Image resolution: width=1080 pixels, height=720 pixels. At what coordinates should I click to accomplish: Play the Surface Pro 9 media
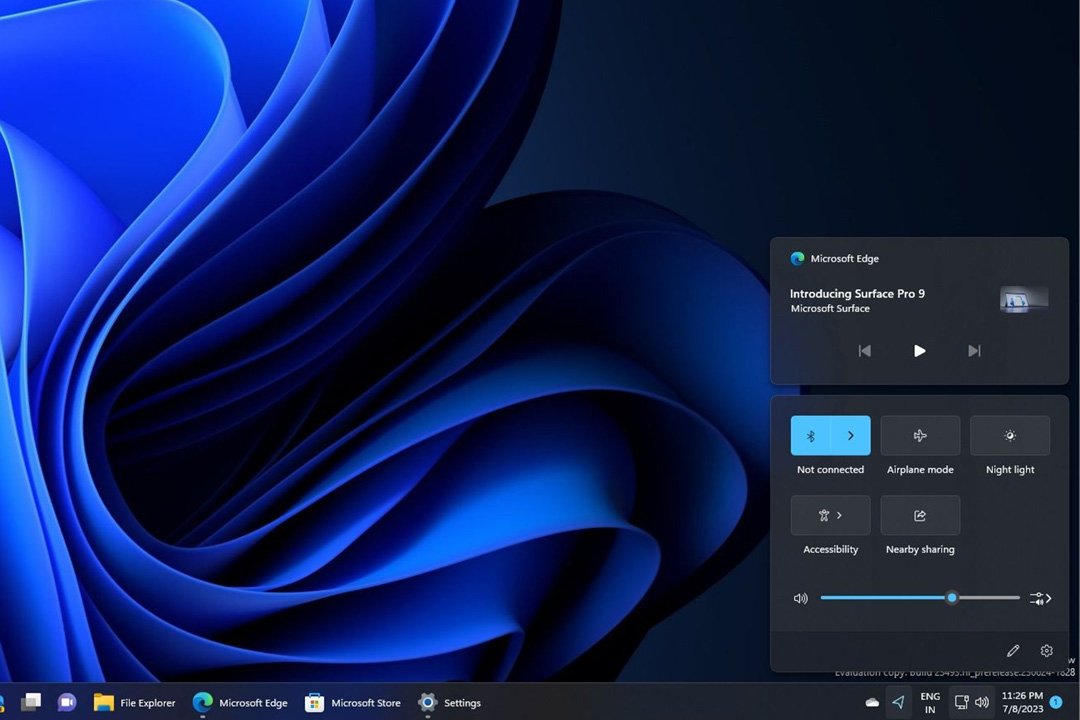click(920, 351)
